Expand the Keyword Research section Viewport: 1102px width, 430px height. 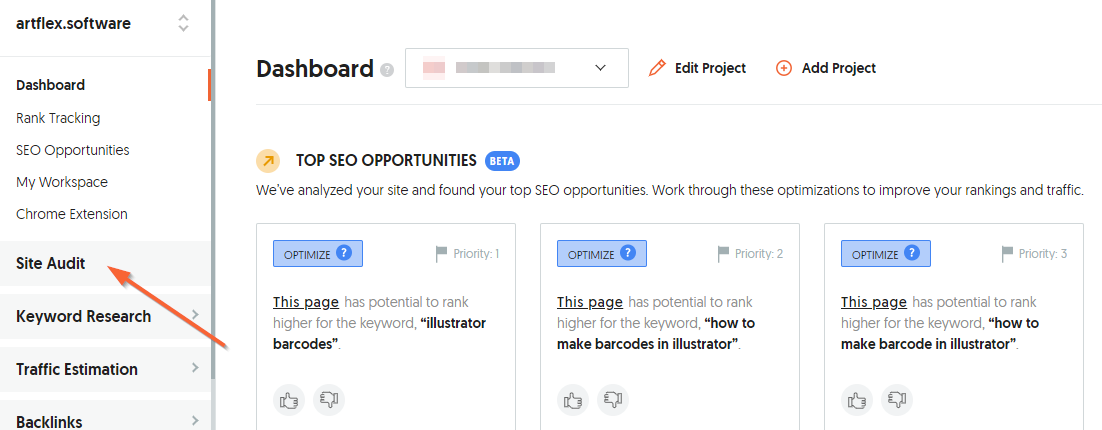point(105,316)
